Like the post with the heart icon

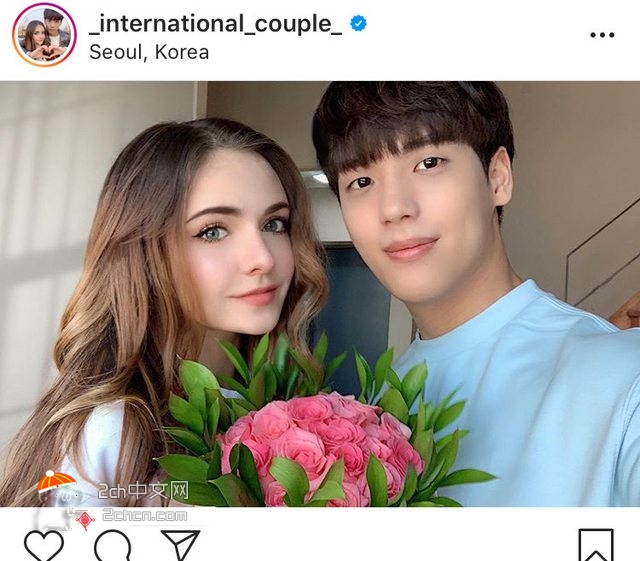click(44, 545)
